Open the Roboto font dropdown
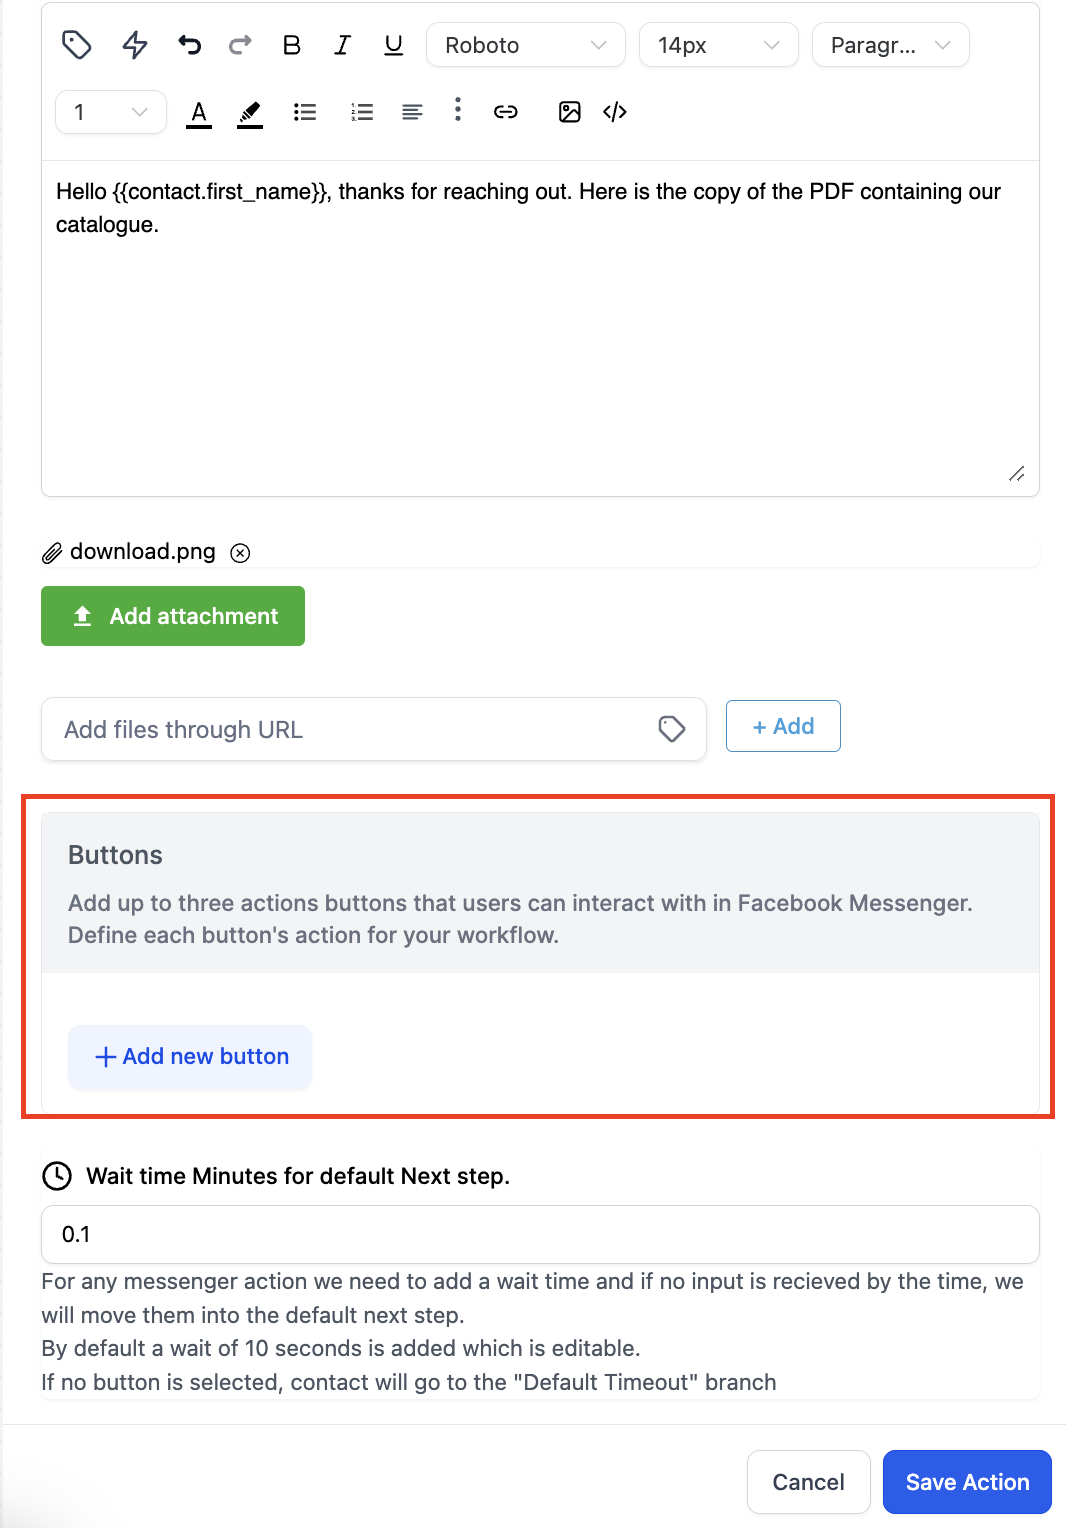 pyautogui.click(x=526, y=45)
